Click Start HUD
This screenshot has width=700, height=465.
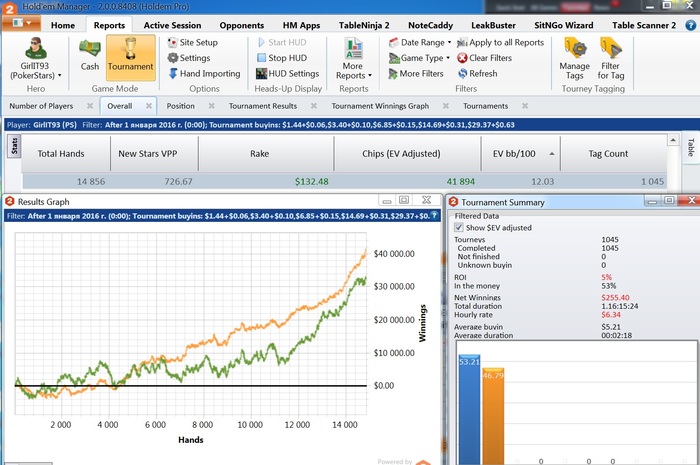point(282,42)
